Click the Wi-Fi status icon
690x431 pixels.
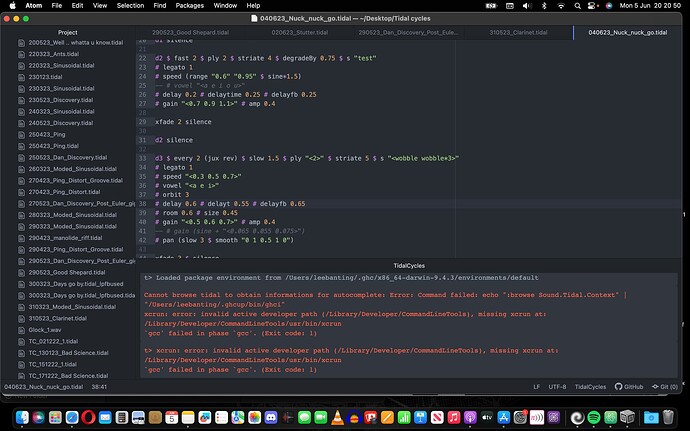tap(561, 6)
